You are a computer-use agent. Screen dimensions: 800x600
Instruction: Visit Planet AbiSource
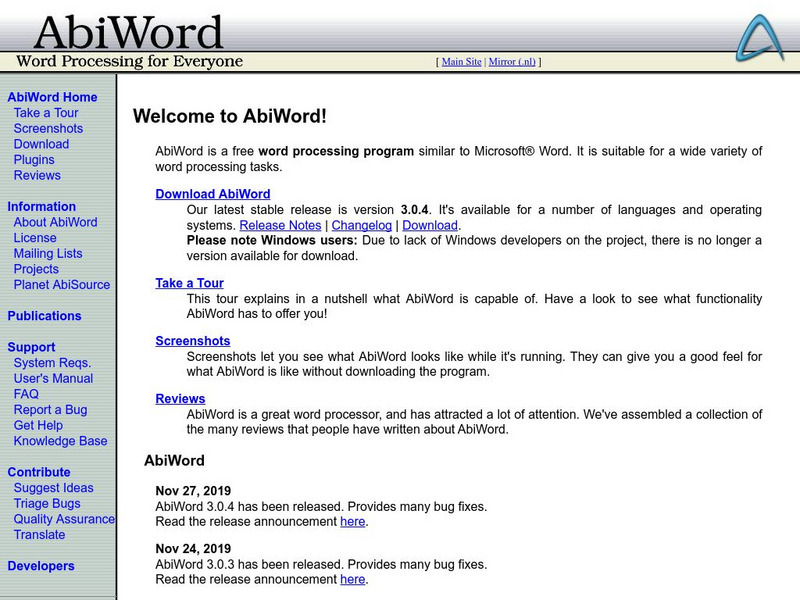point(62,285)
